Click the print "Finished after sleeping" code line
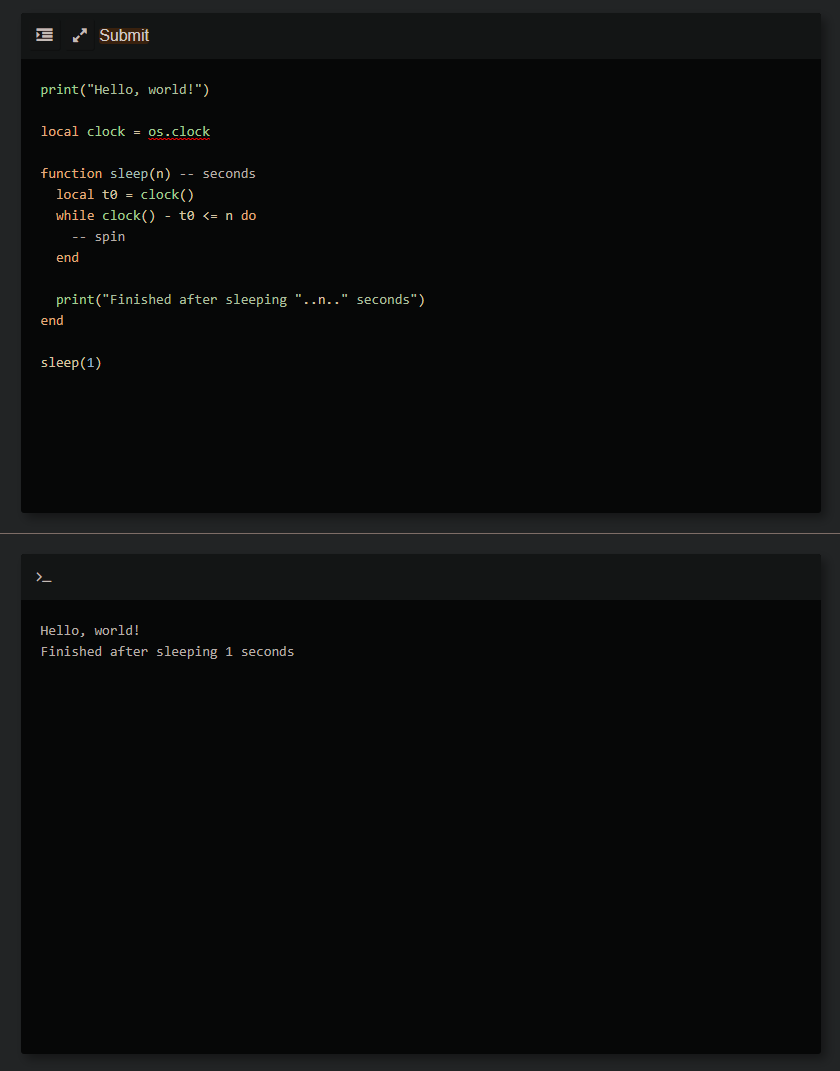This screenshot has height=1071, width=840. click(240, 300)
